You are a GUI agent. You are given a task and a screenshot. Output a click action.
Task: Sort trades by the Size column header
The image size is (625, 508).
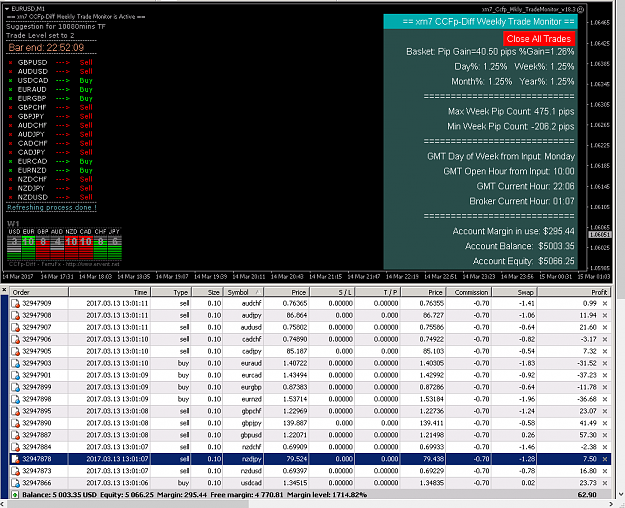[208, 292]
